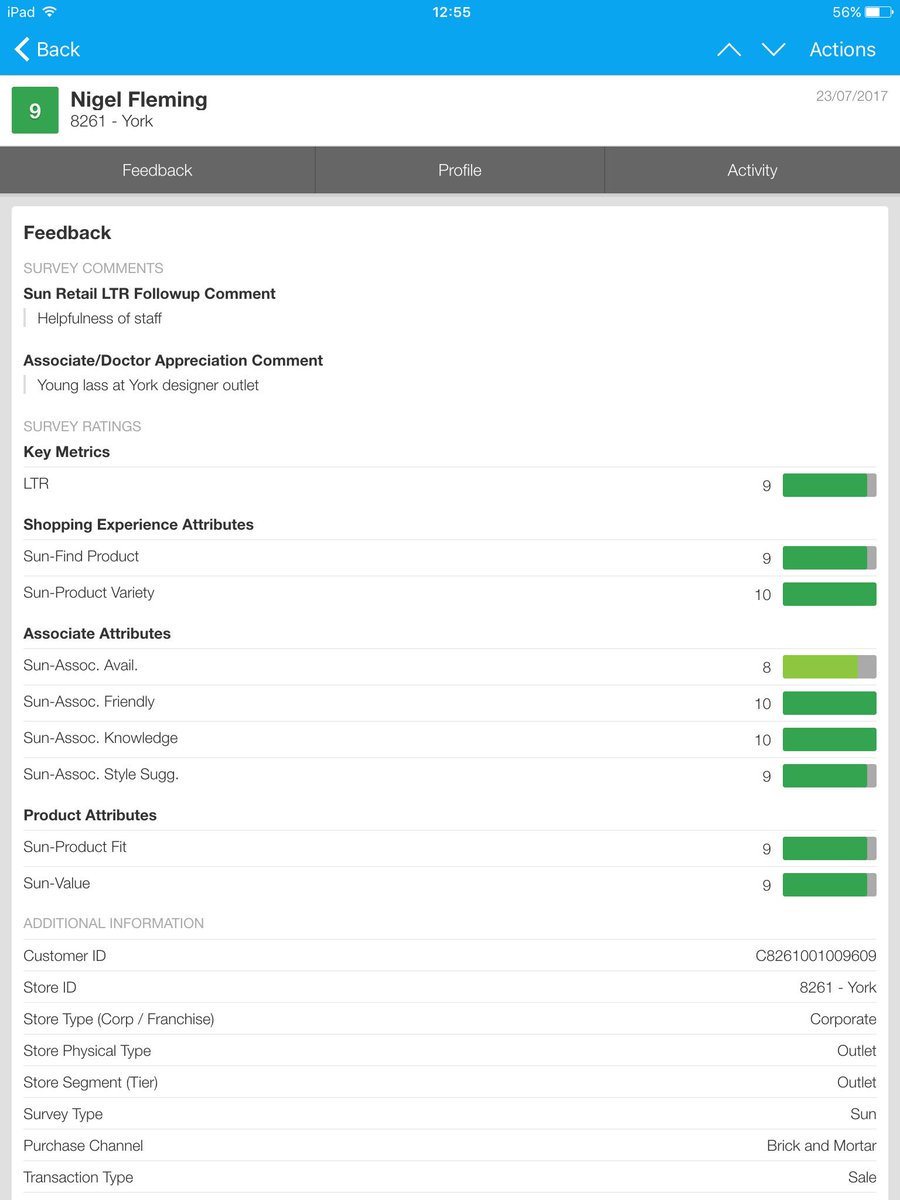This screenshot has height=1200, width=900.
Task: Tap the Customer ID row
Action: click(x=450, y=956)
